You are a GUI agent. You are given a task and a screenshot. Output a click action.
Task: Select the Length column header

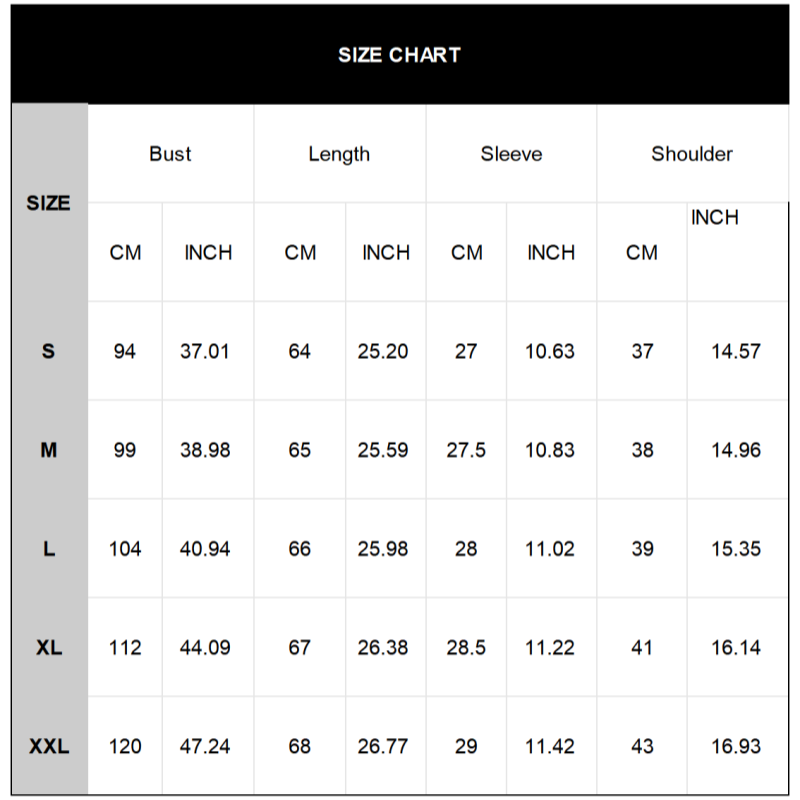tap(339, 154)
